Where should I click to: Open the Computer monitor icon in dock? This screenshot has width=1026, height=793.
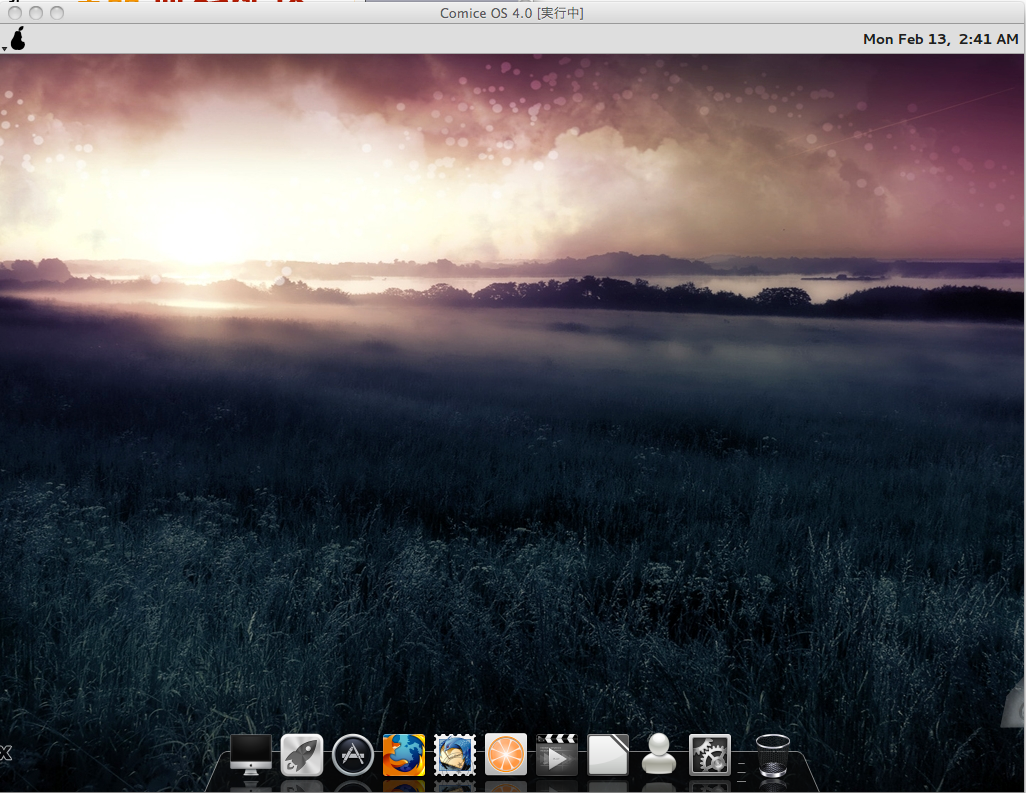pyautogui.click(x=250, y=754)
